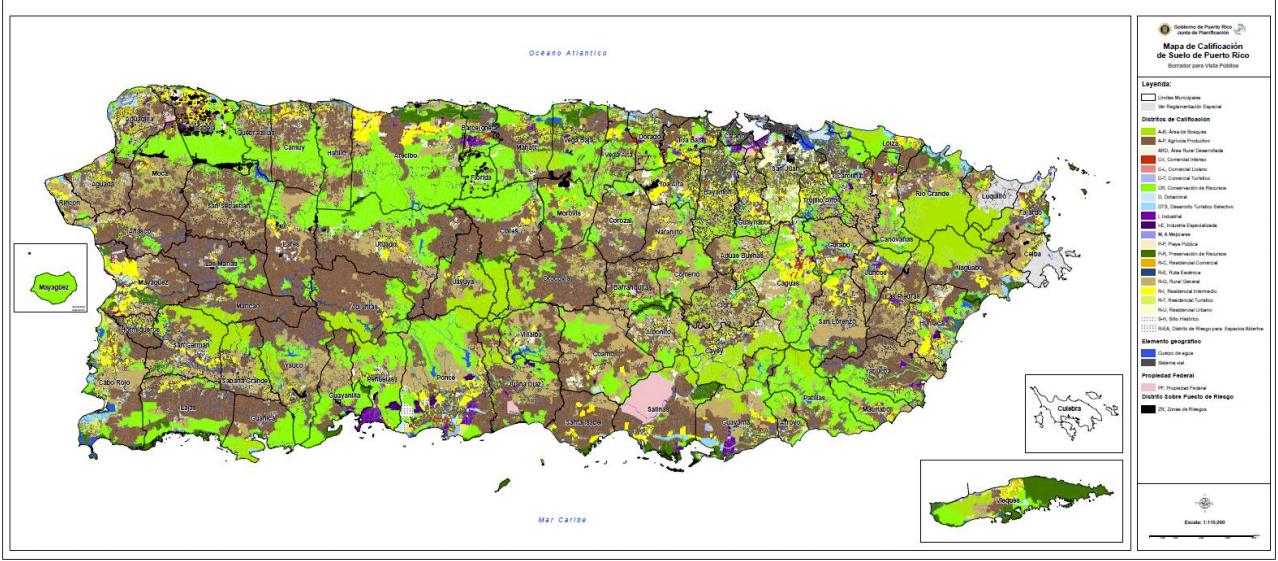Click the Jayuya municipality label

(464, 283)
